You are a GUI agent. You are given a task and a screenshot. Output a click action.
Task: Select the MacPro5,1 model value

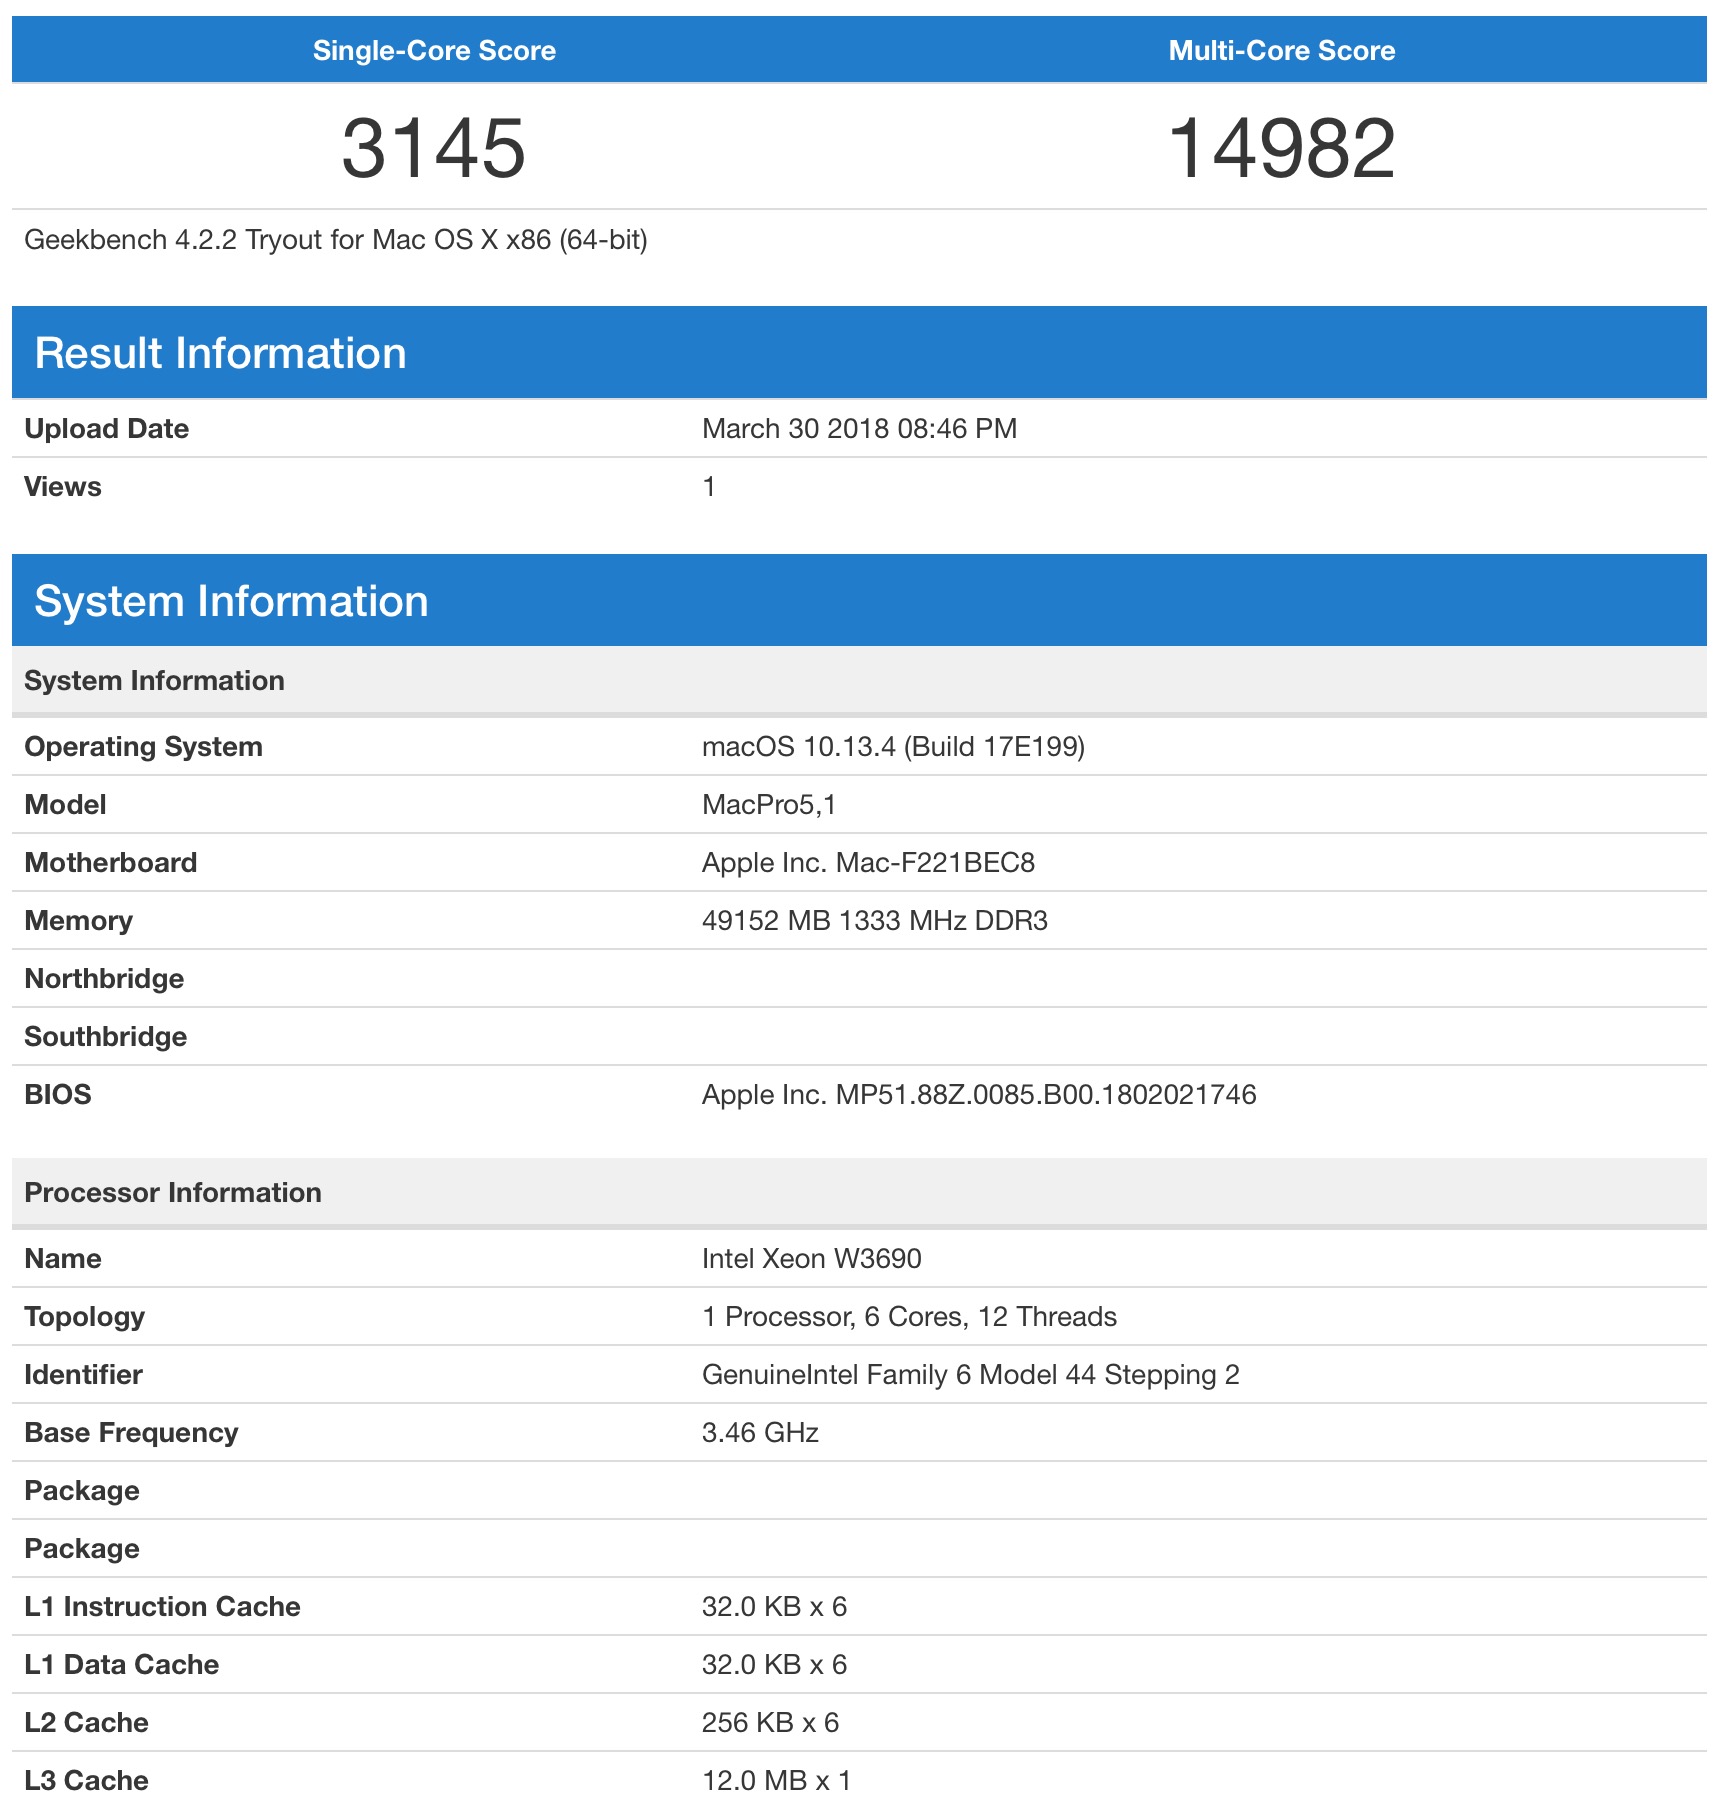[769, 805]
